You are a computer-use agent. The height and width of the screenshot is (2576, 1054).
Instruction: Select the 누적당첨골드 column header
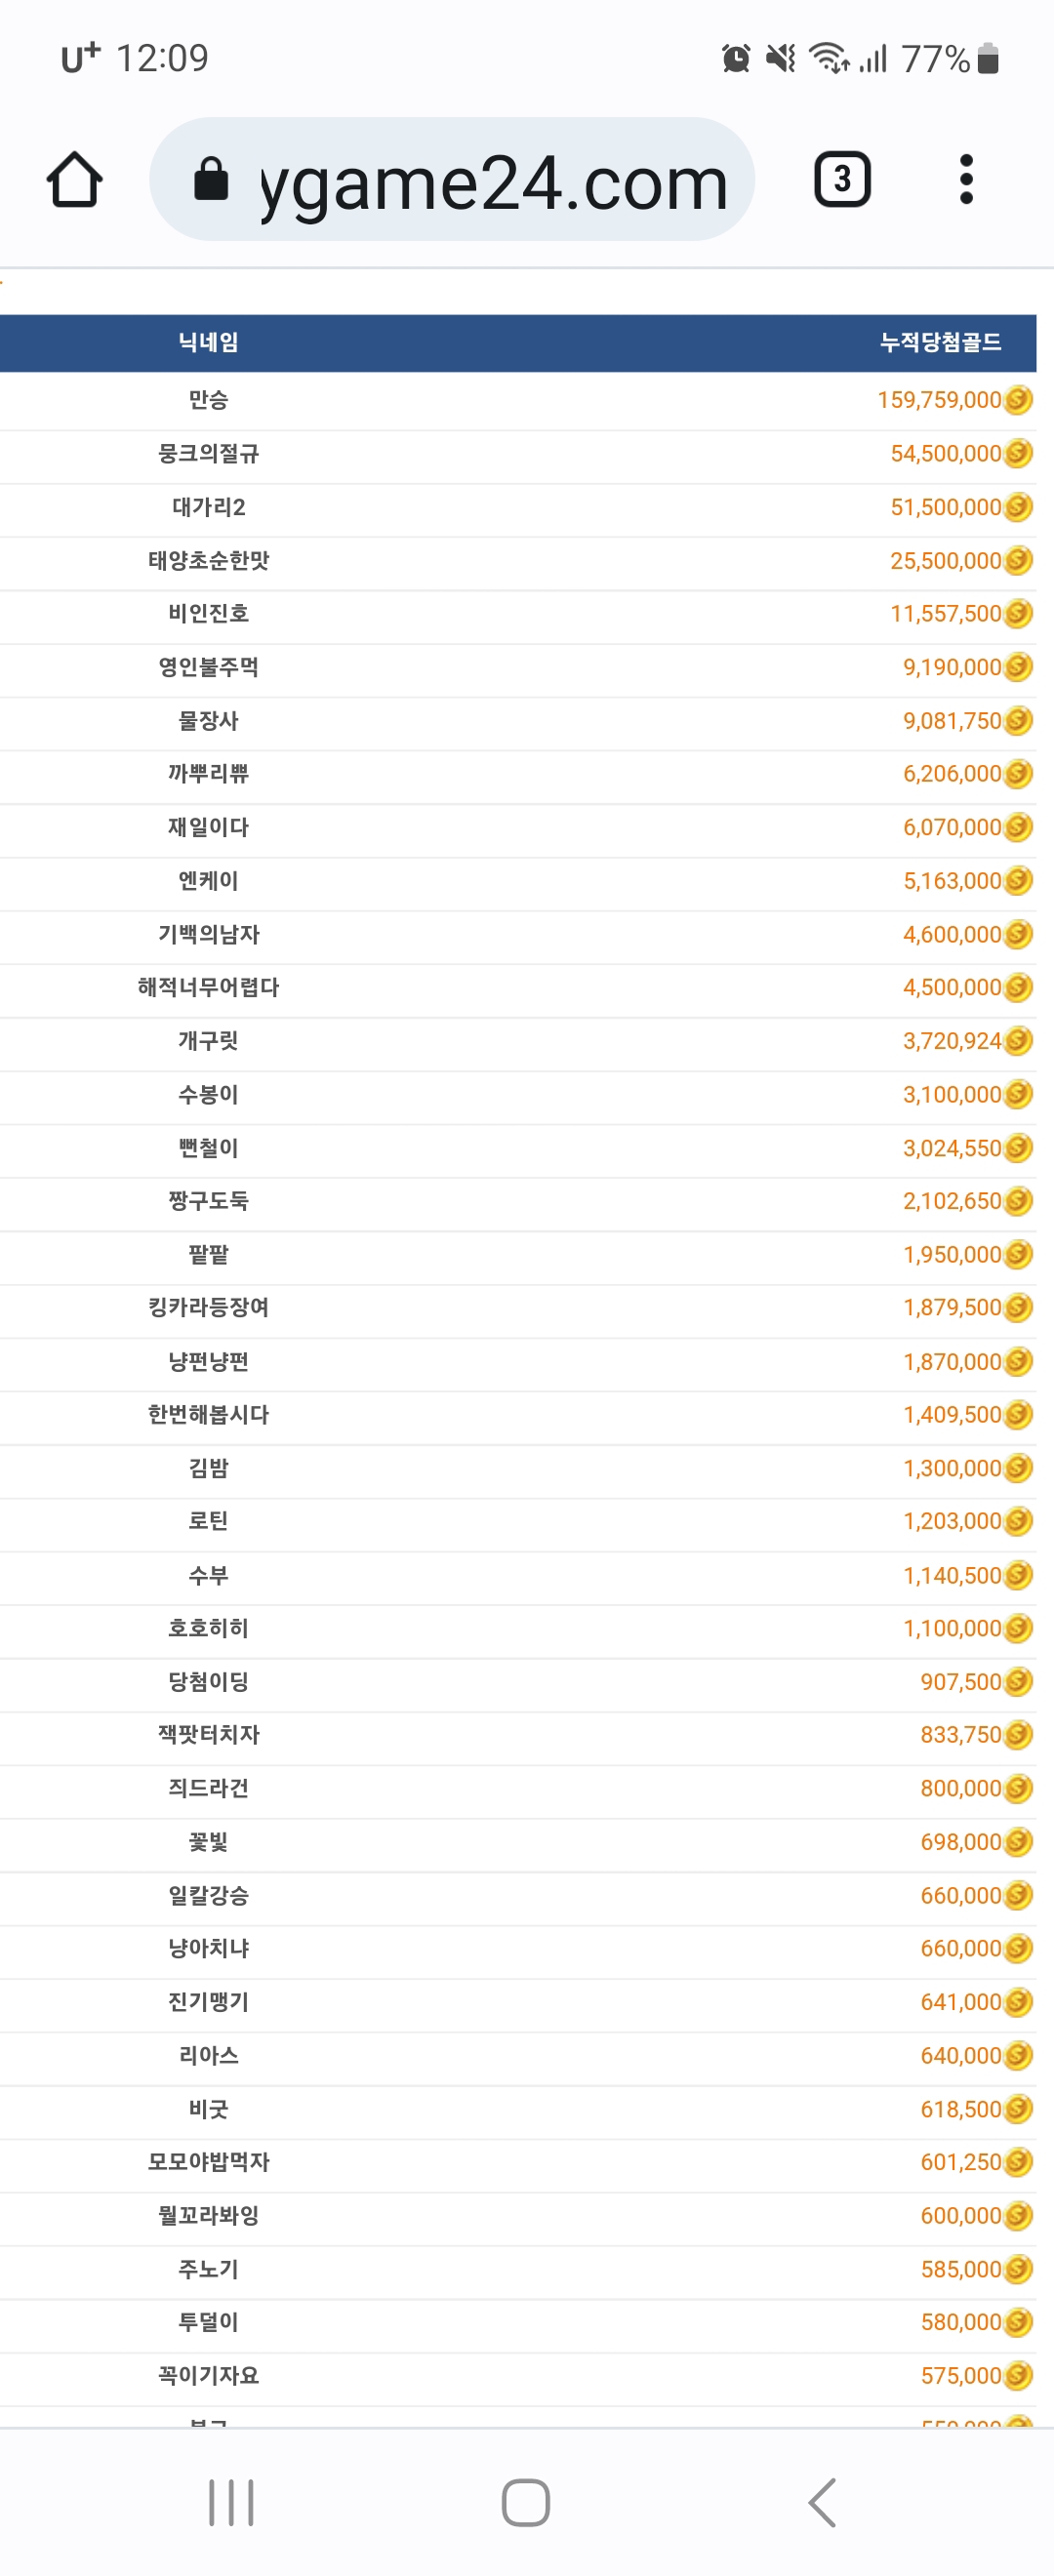pyautogui.click(x=941, y=343)
